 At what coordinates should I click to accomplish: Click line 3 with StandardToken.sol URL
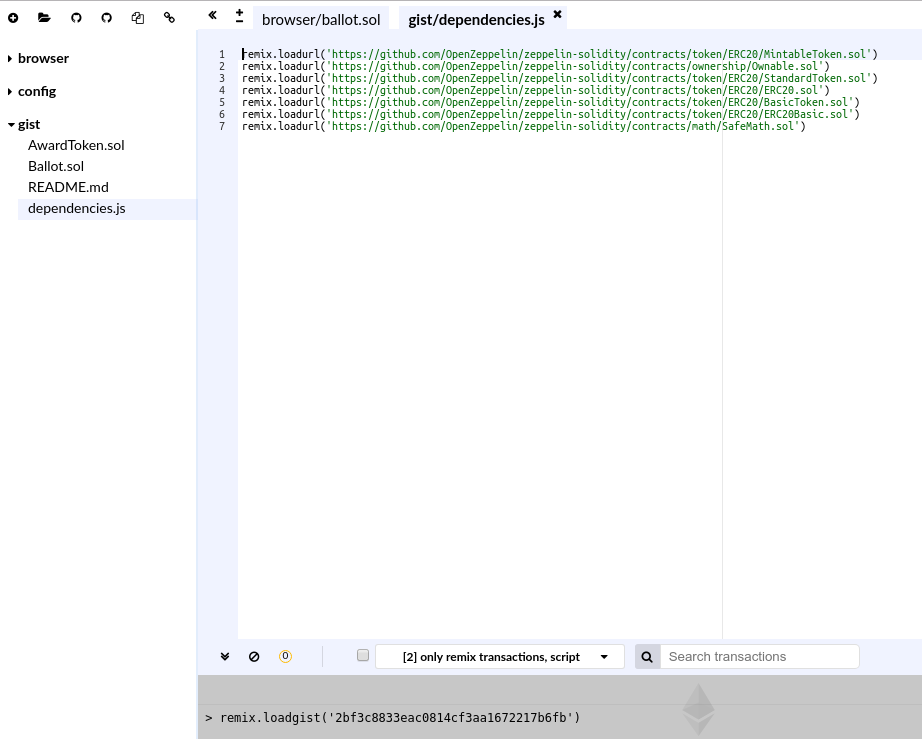559,78
